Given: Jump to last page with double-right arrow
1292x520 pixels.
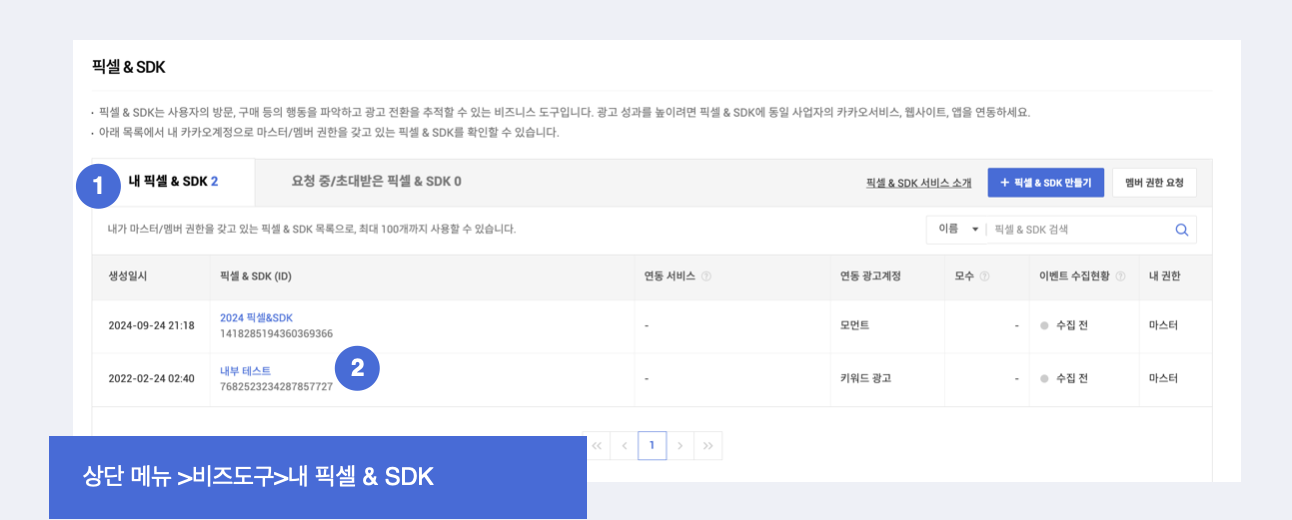Looking at the screenshot, I should coord(708,446).
